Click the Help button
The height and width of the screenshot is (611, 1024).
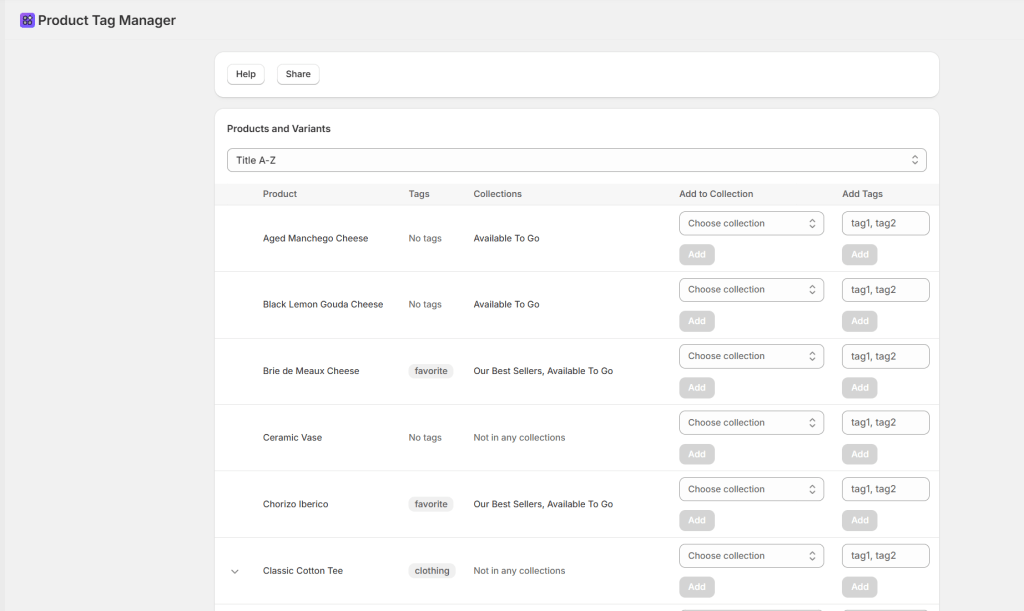pyautogui.click(x=246, y=74)
